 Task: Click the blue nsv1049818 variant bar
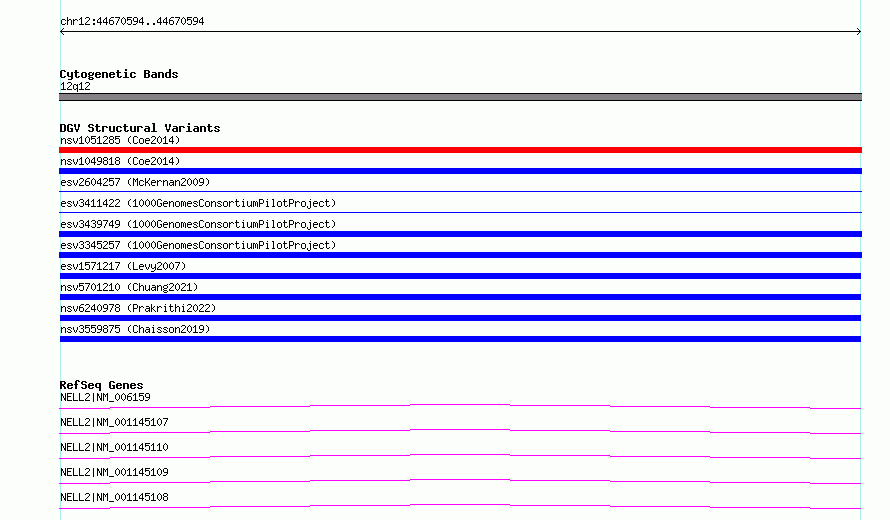click(x=460, y=171)
